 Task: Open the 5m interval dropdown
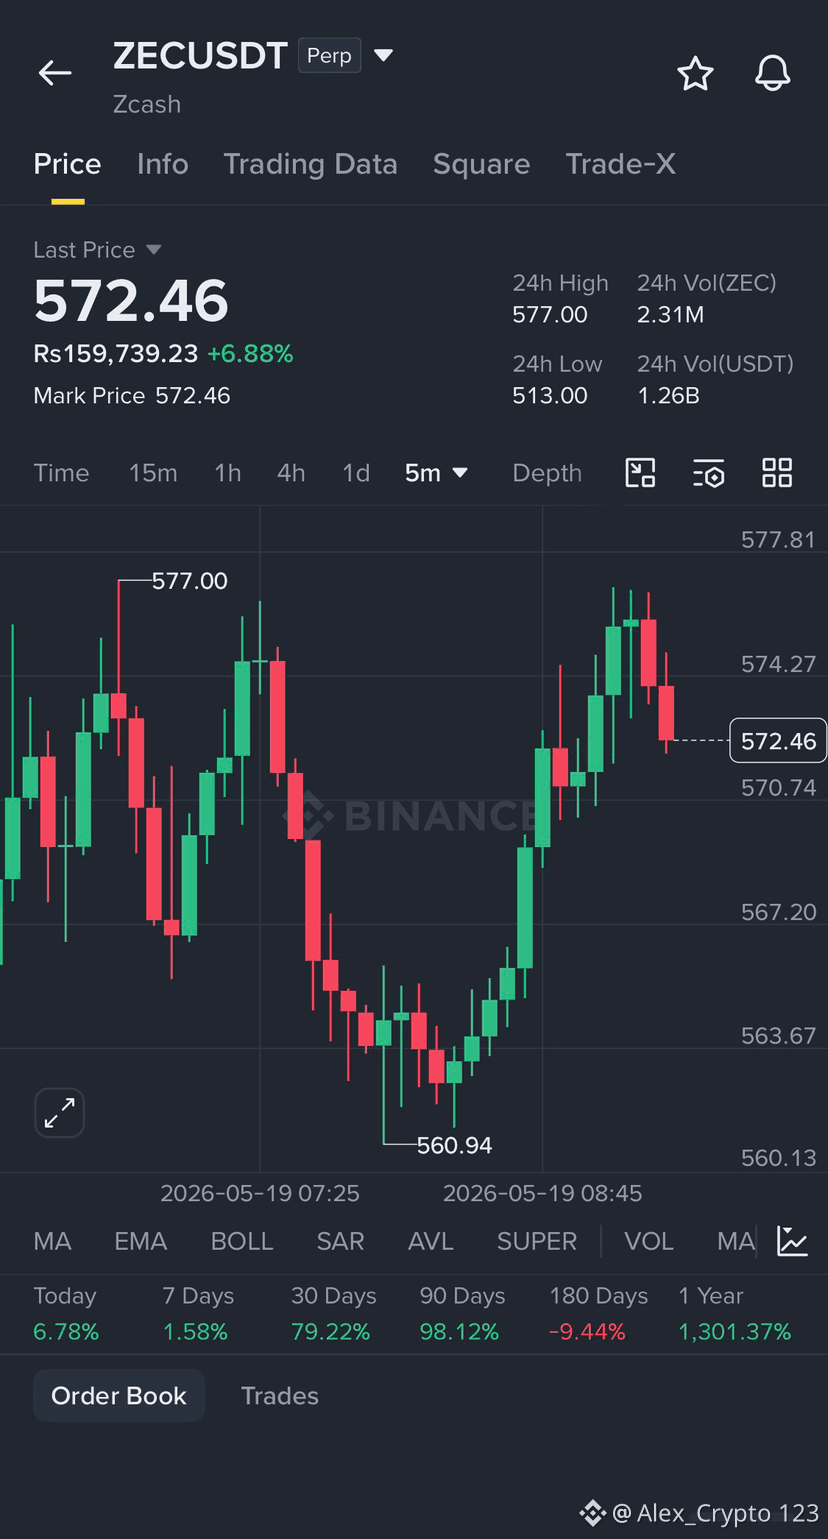tap(436, 473)
